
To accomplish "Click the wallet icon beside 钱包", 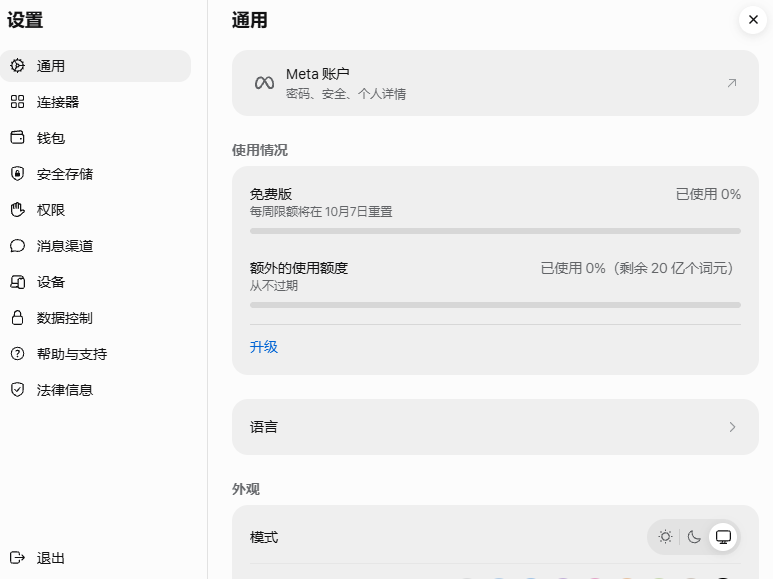I will point(17,137).
